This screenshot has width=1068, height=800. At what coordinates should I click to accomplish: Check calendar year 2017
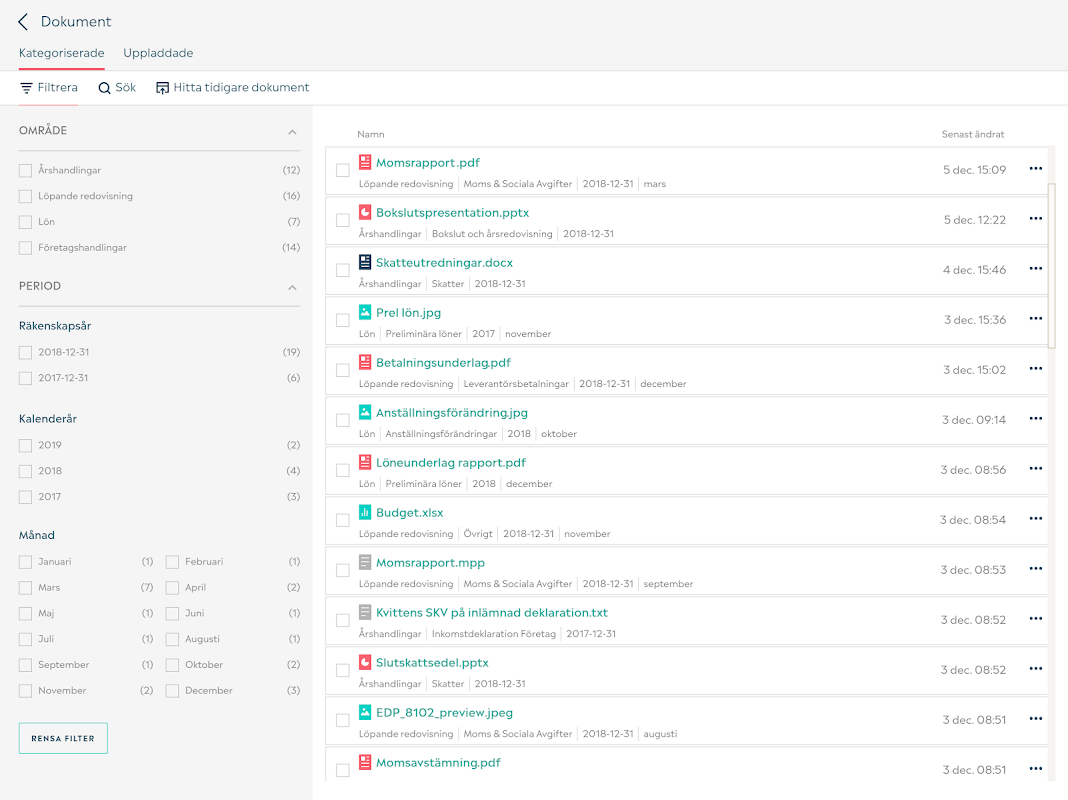(x=25, y=497)
